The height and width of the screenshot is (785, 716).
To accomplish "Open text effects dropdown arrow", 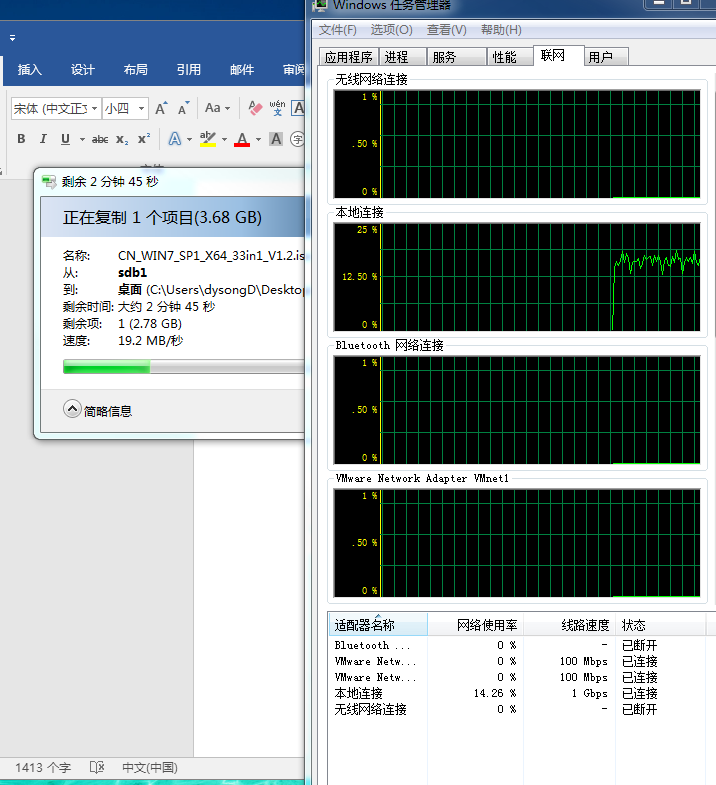I will click(189, 139).
